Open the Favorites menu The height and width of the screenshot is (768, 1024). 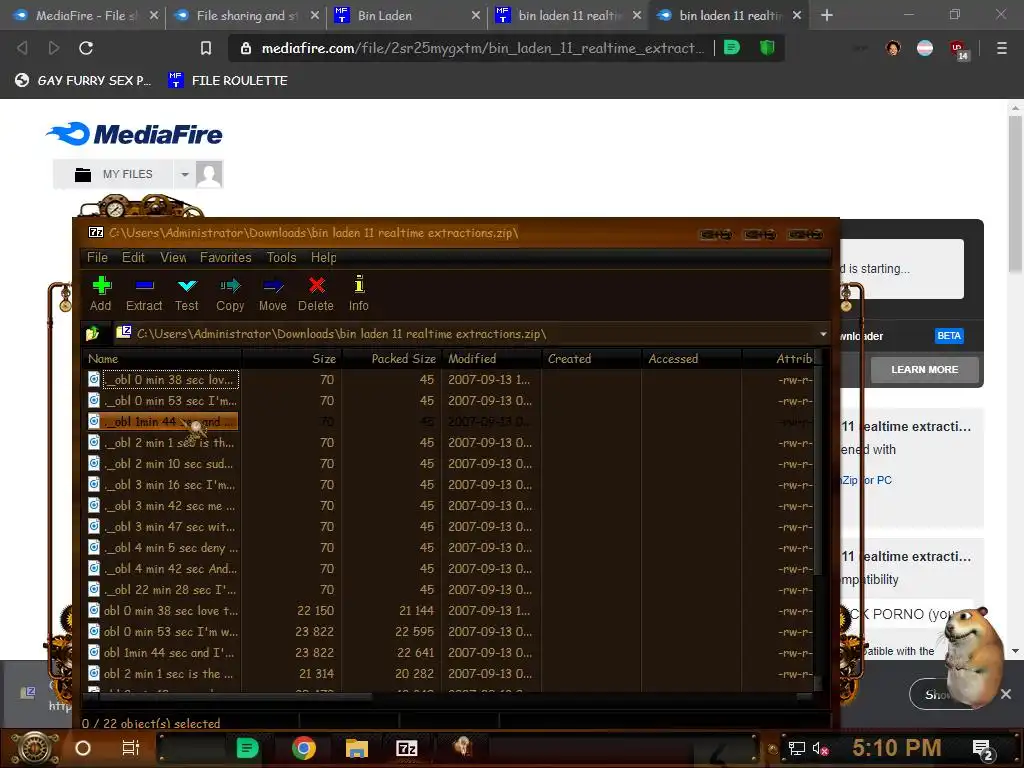pyautogui.click(x=225, y=257)
